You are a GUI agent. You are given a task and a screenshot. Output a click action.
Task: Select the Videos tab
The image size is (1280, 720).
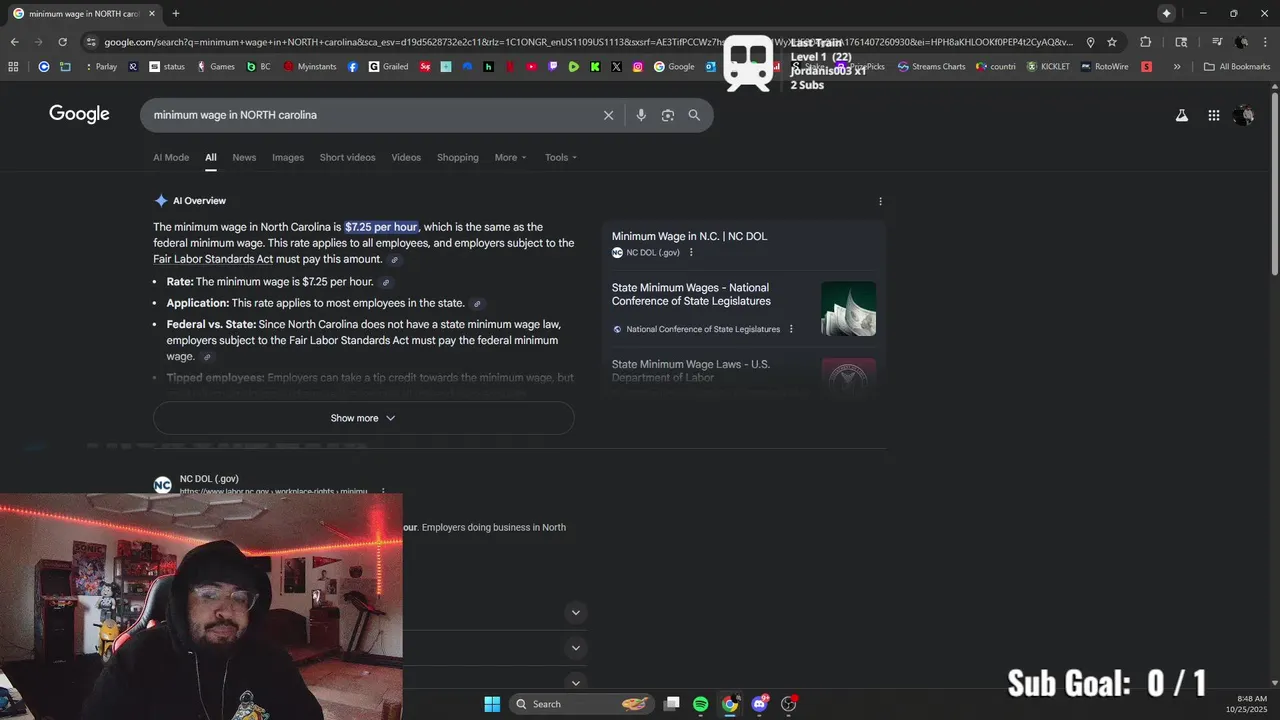(x=406, y=157)
